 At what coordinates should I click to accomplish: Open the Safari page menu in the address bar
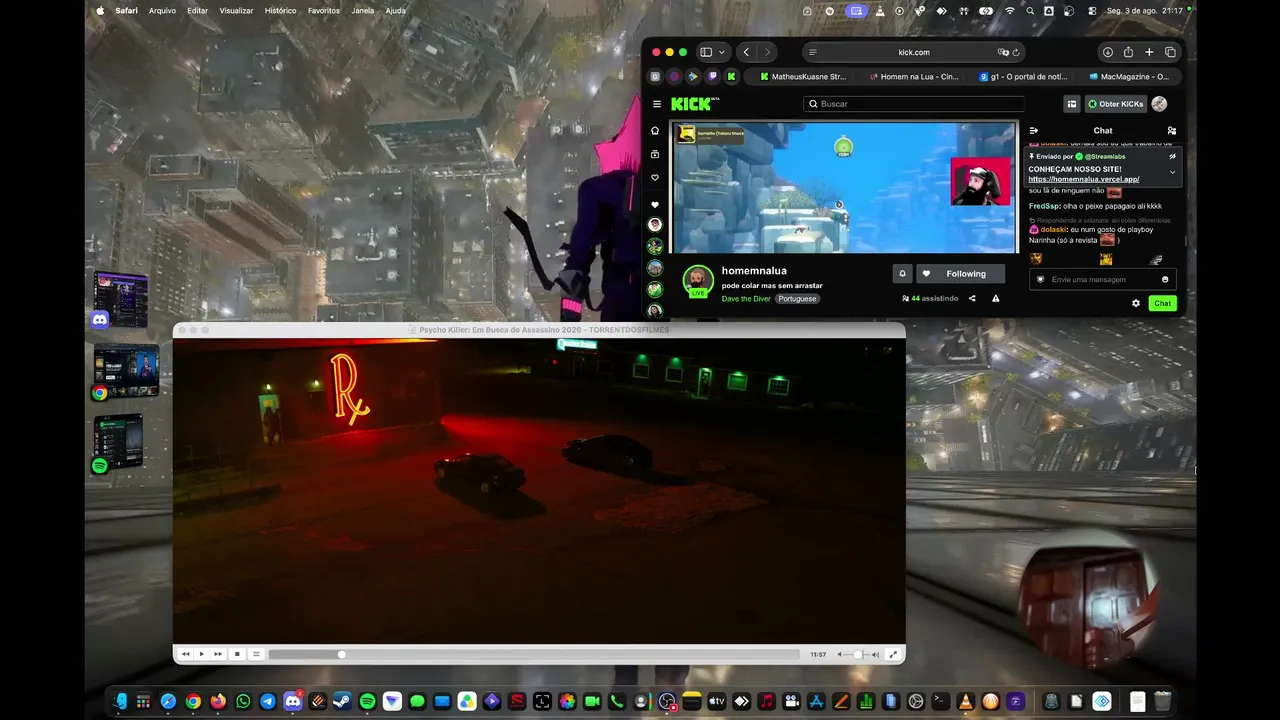point(813,52)
